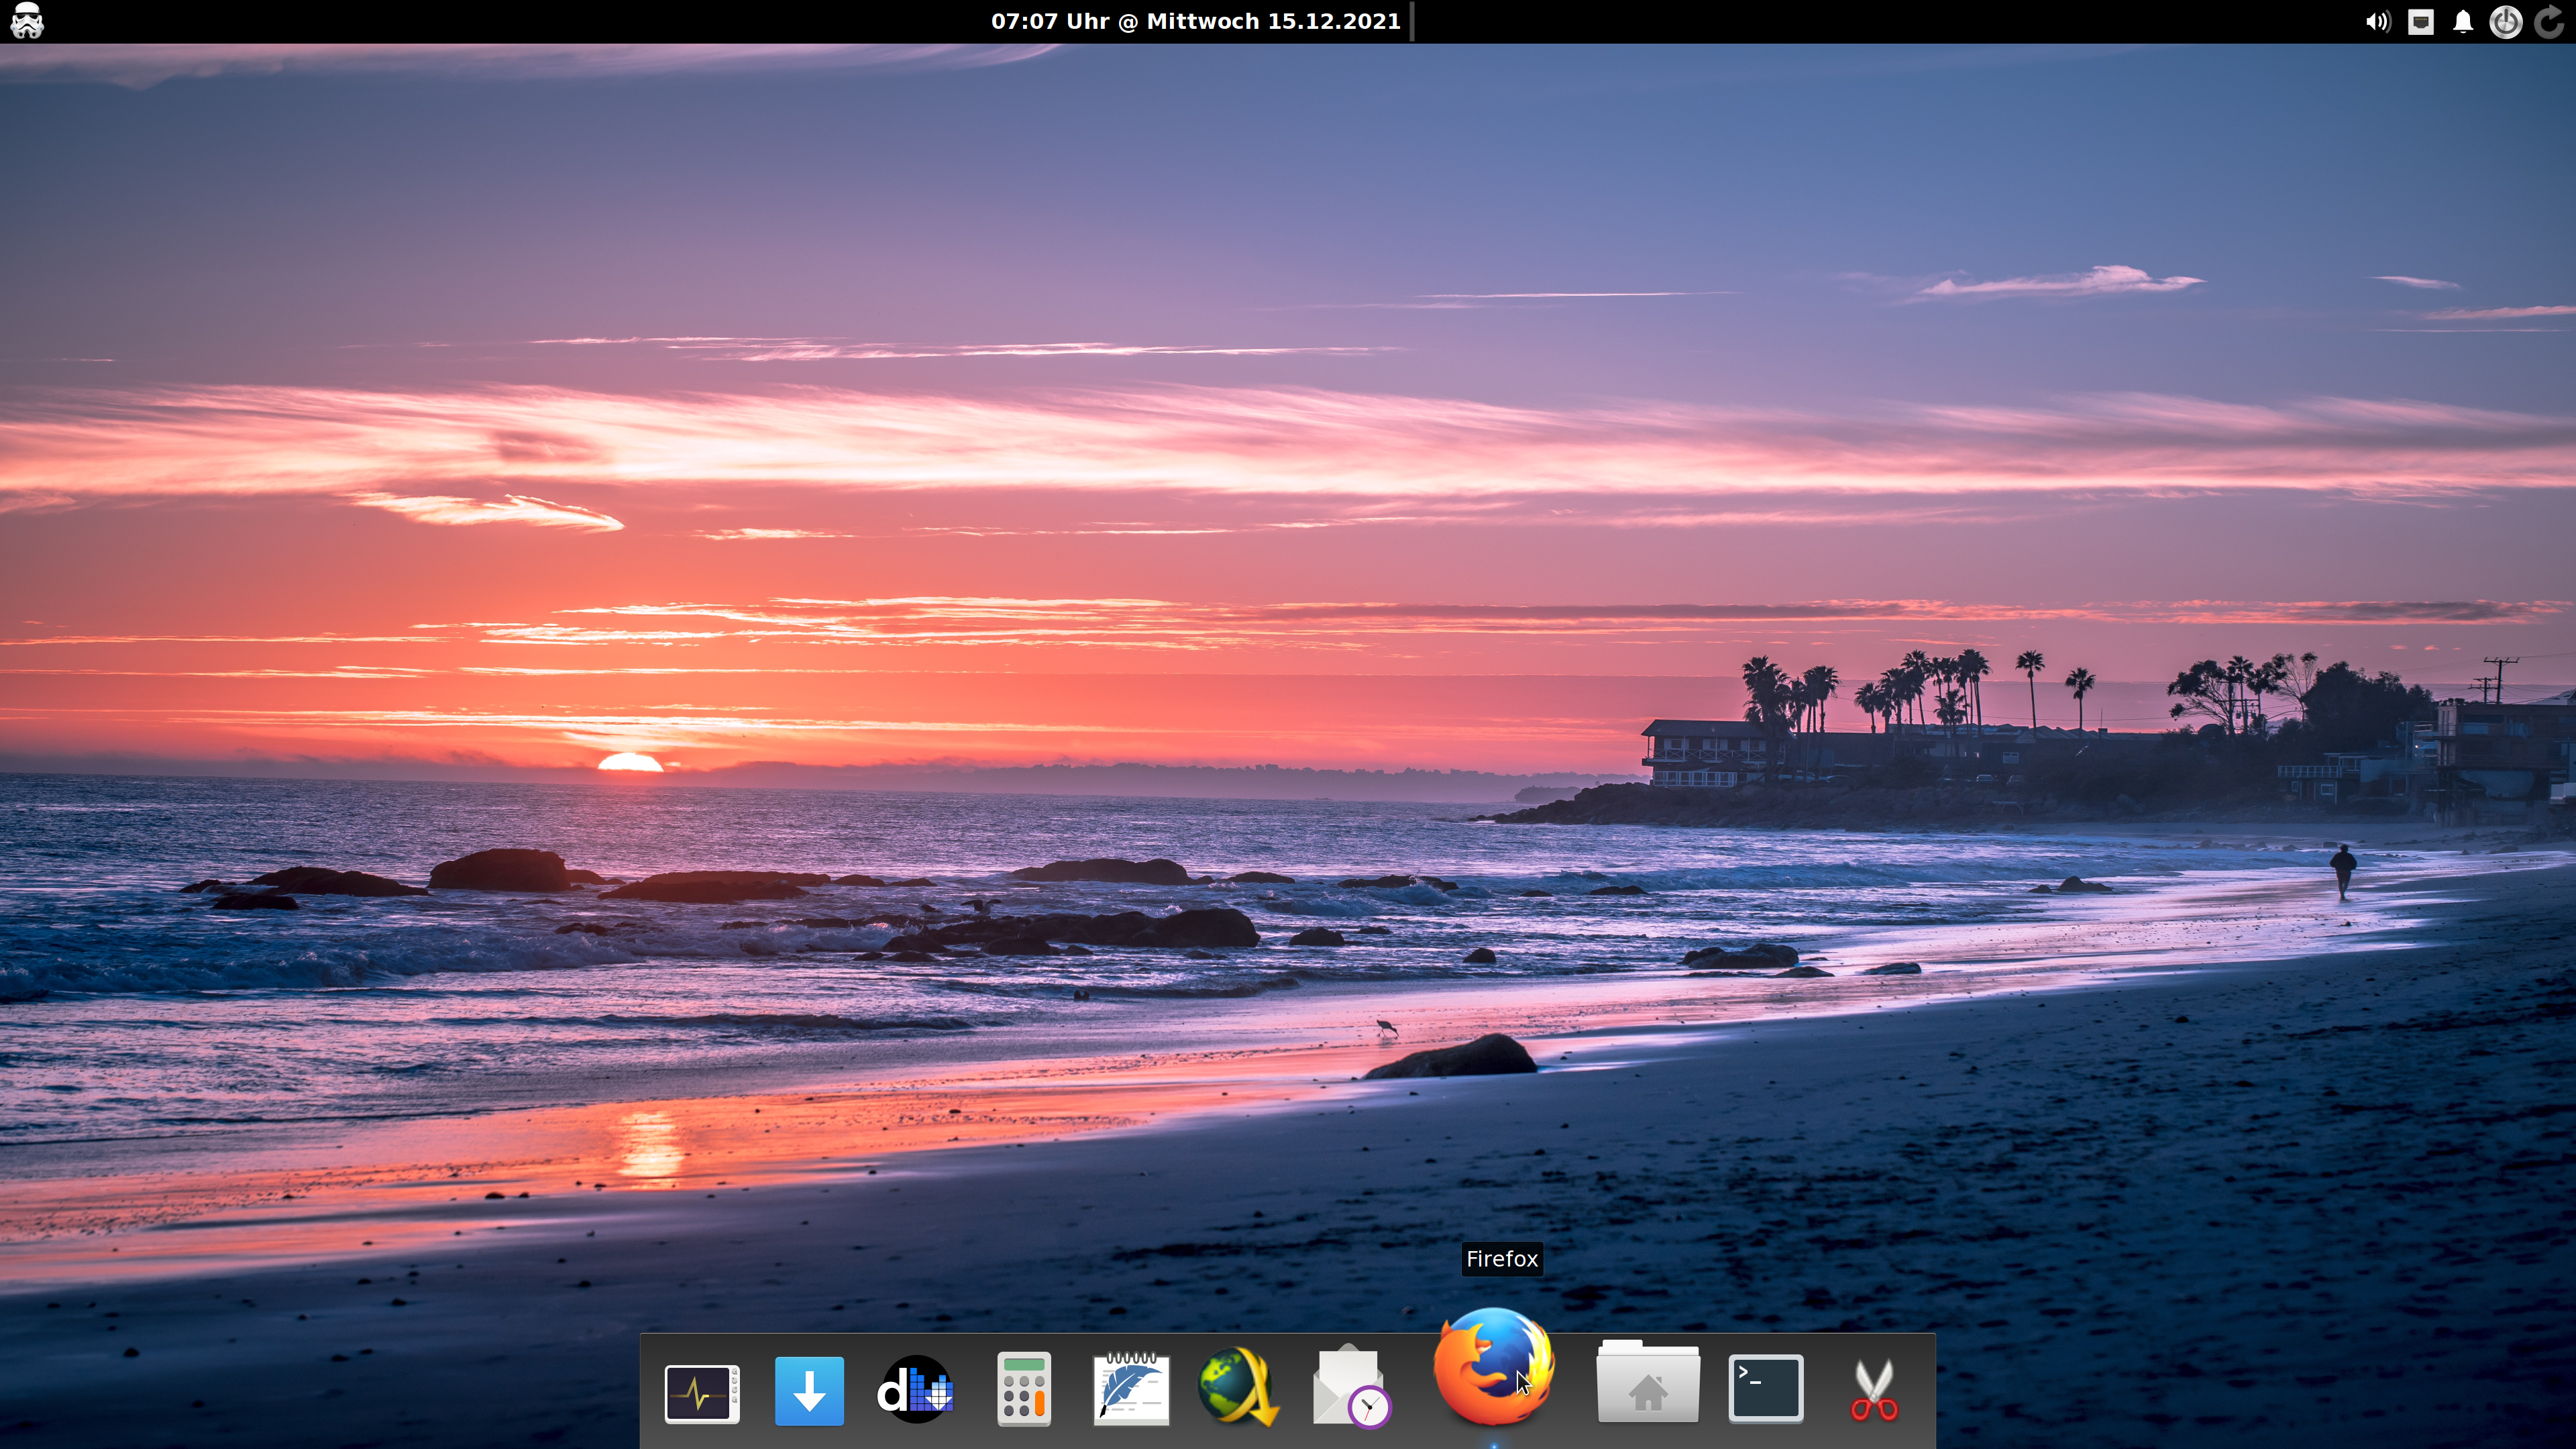The image size is (2576, 1449).
Task: Click the Firefox tooltip label
Action: [x=1501, y=1259]
